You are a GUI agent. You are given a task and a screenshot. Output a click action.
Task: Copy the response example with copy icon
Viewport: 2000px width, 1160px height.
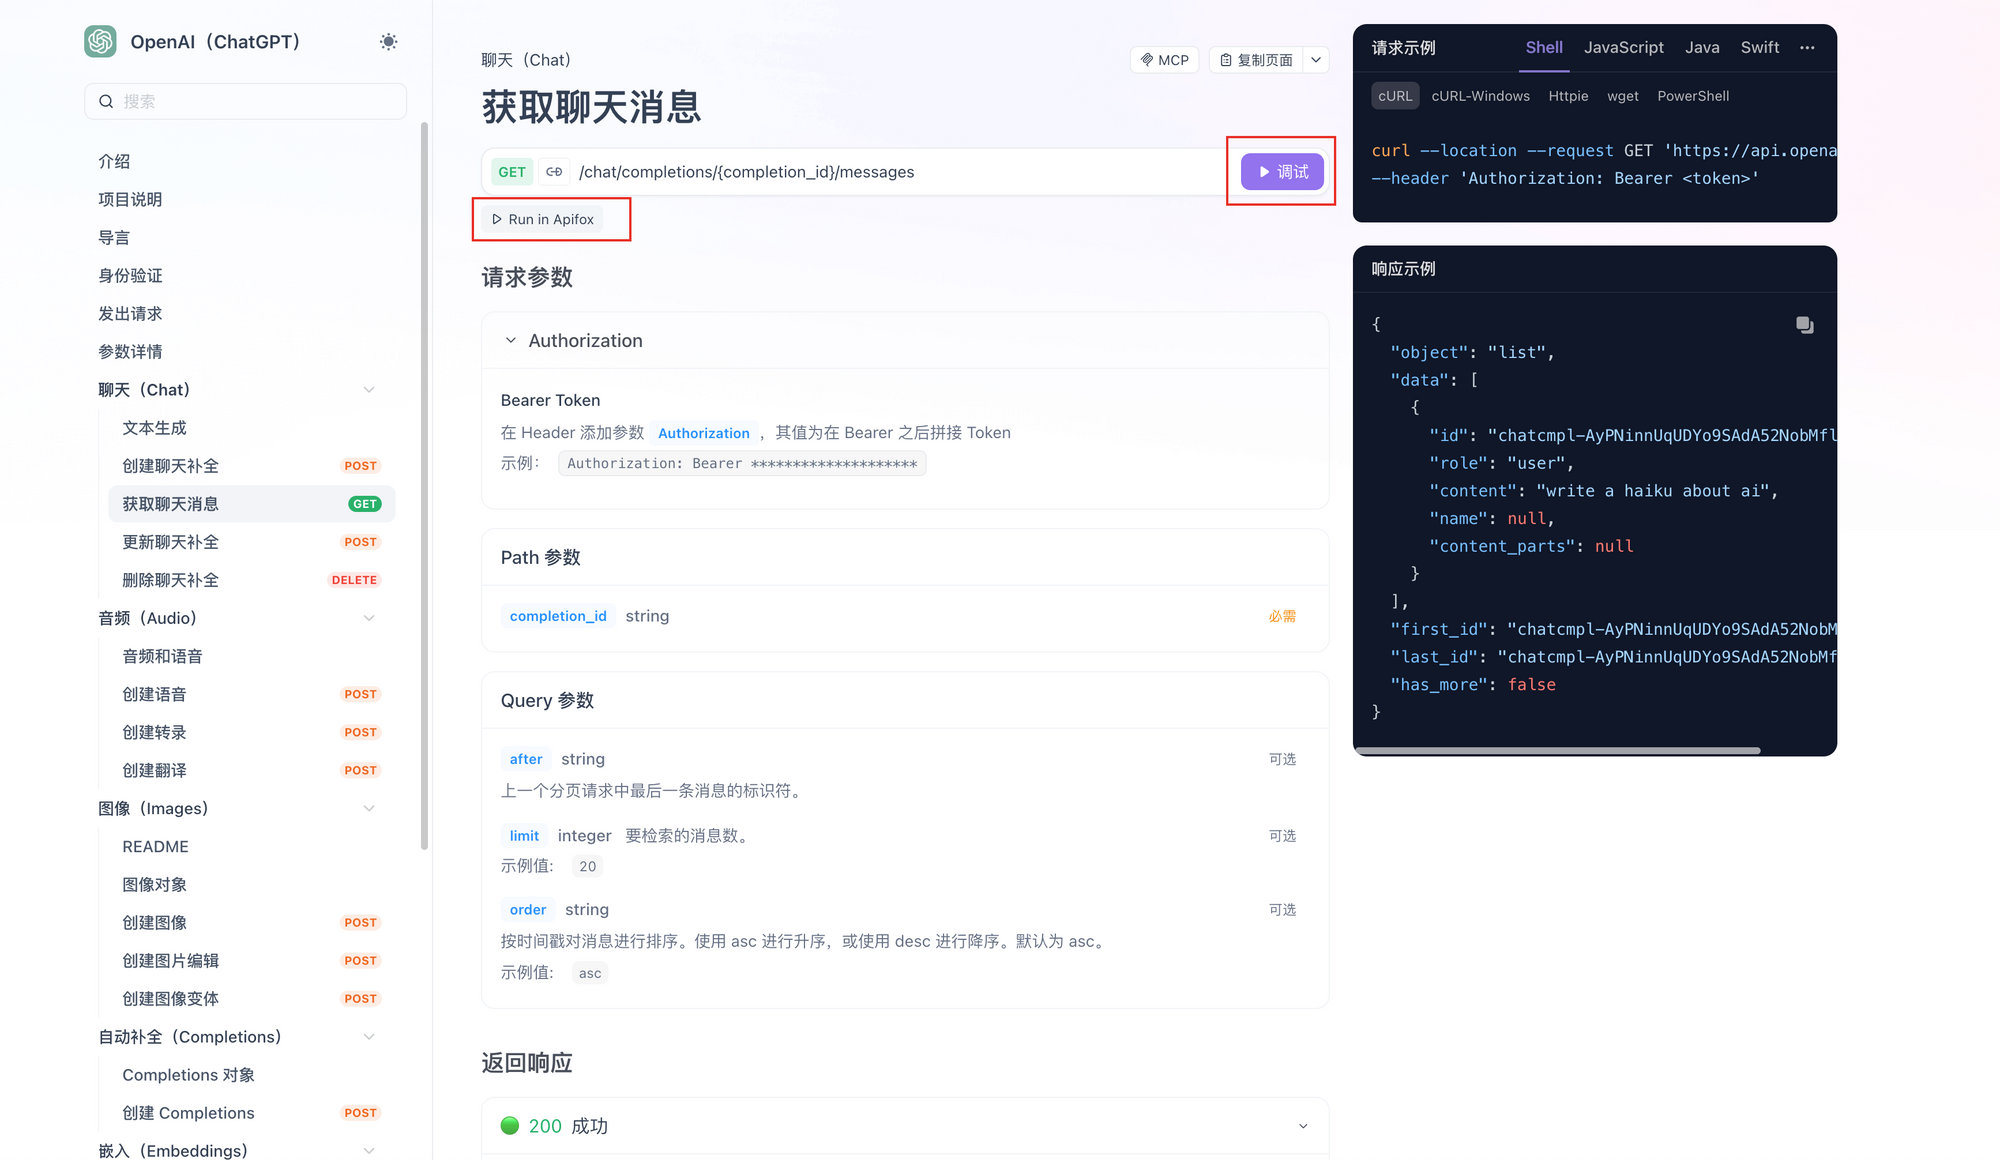pos(1804,325)
